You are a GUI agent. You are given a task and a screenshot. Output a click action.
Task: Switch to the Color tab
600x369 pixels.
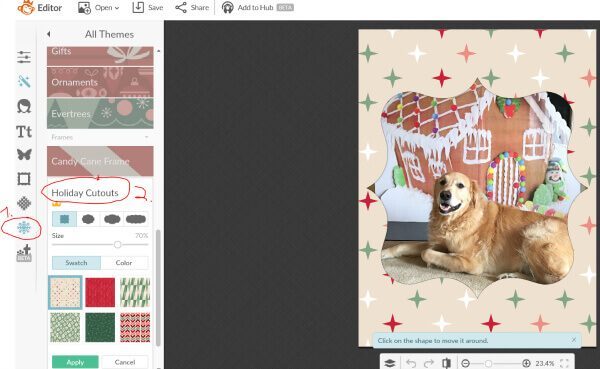pos(124,263)
